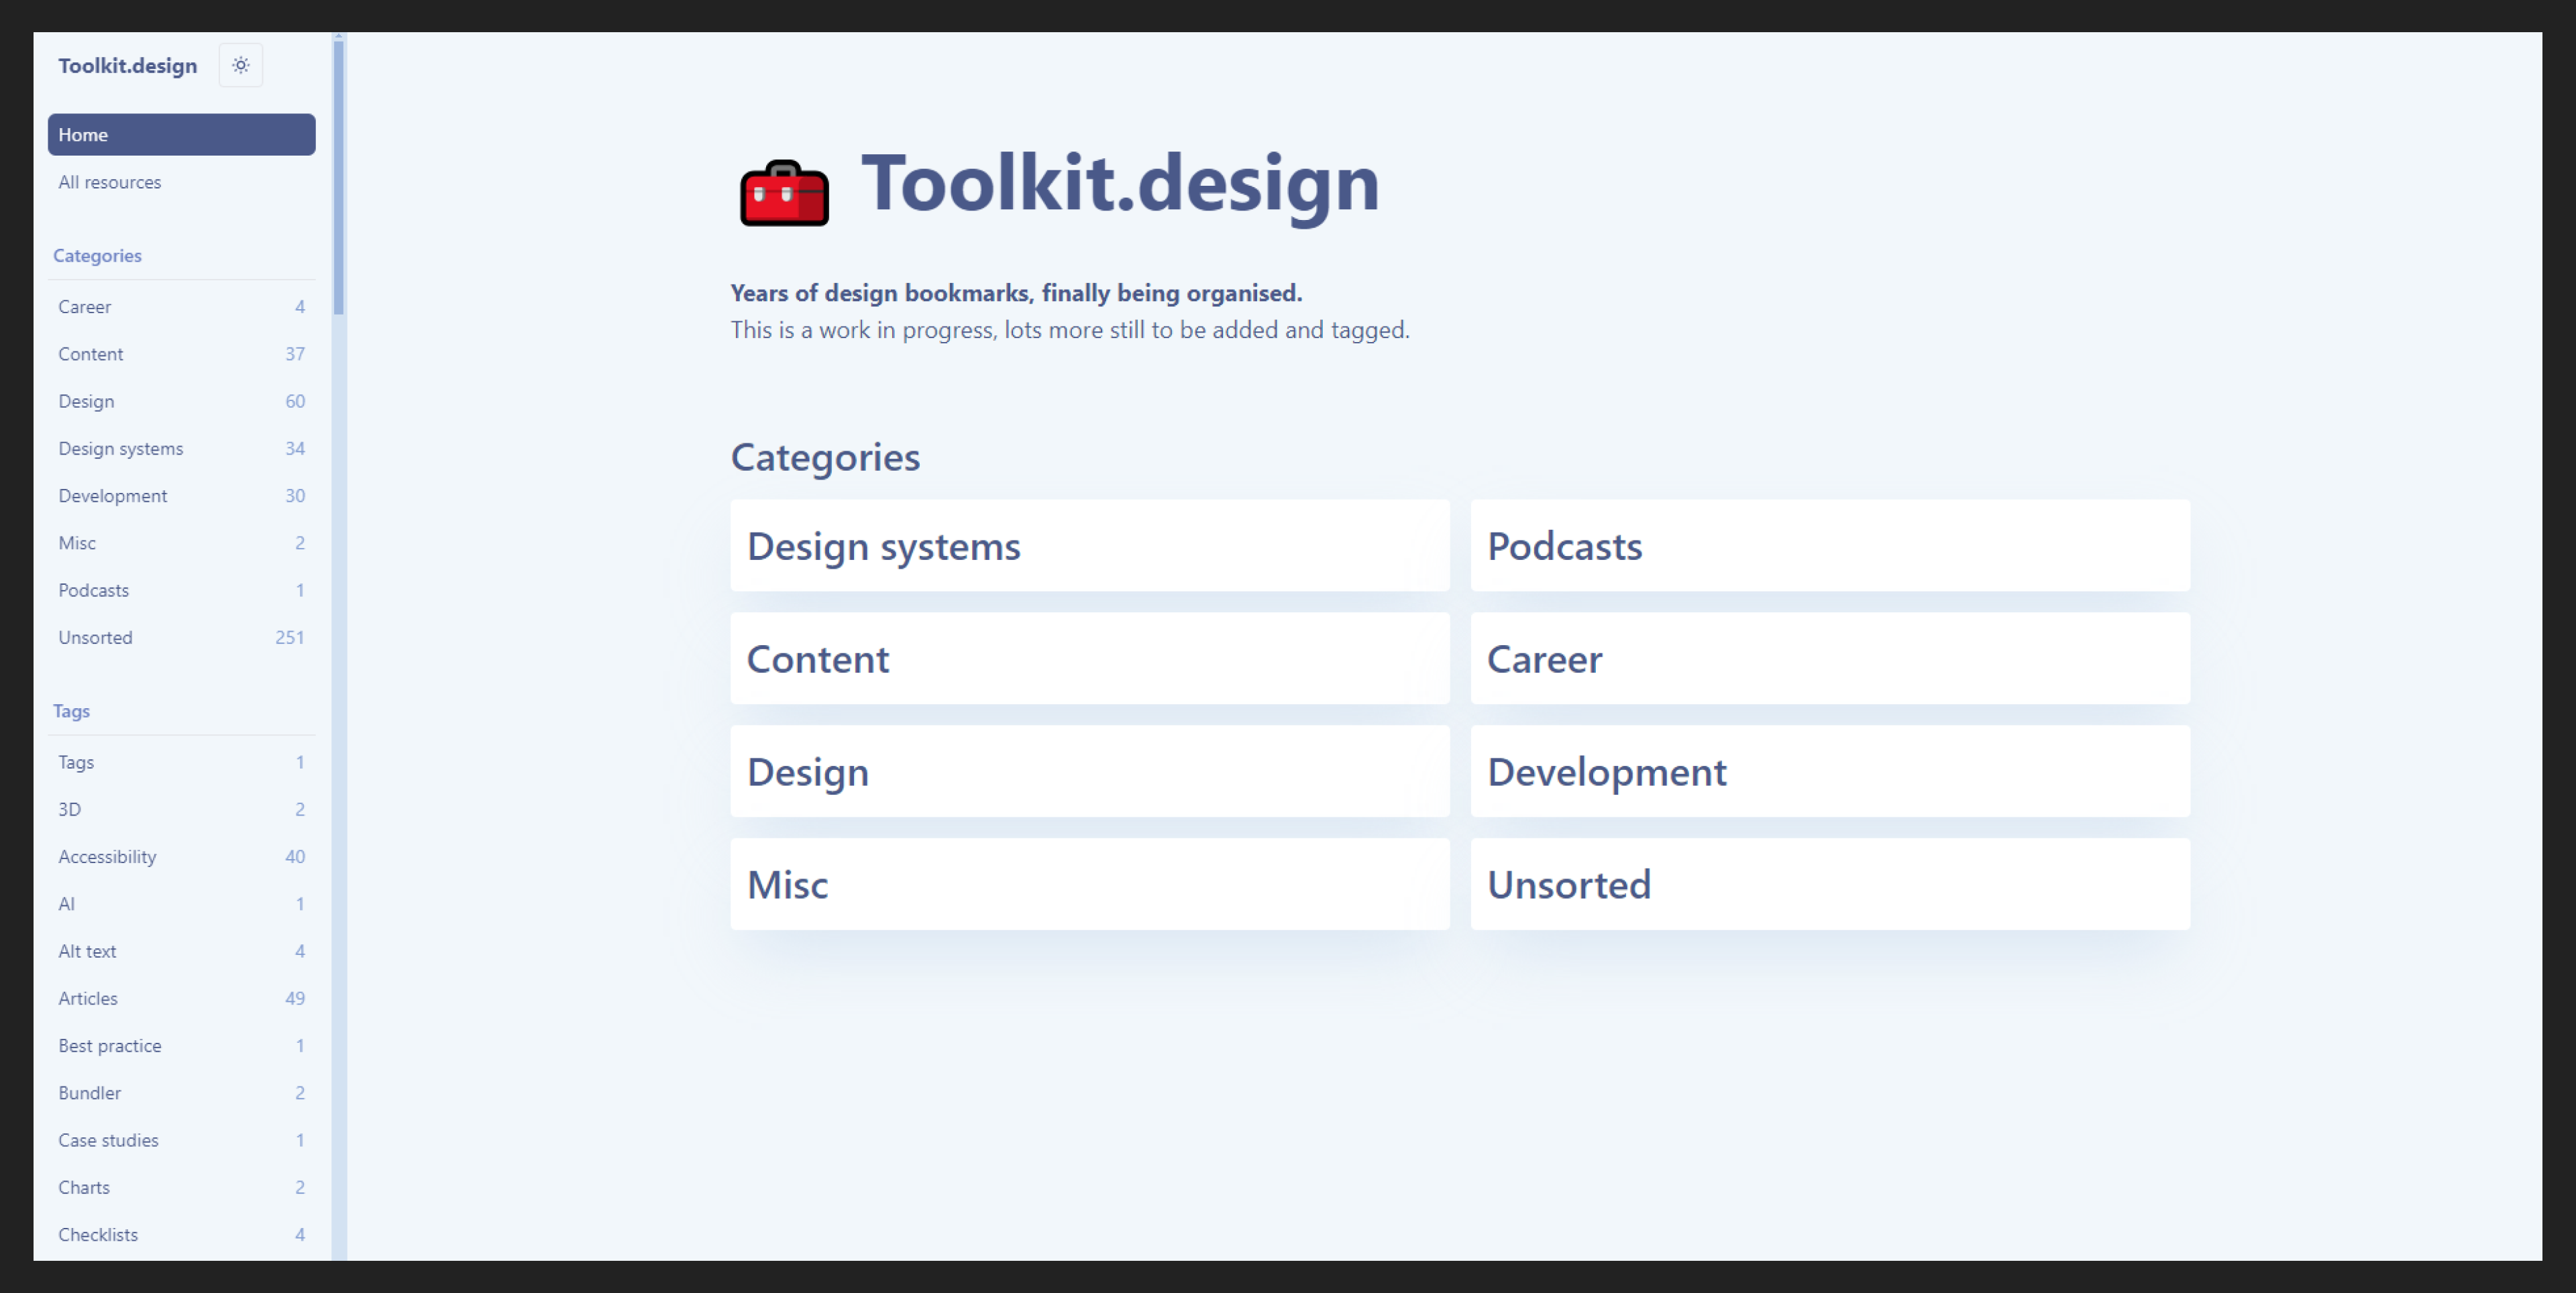Image resolution: width=2576 pixels, height=1293 pixels.
Task: Open the Career category card
Action: click(x=1829, y=659)
